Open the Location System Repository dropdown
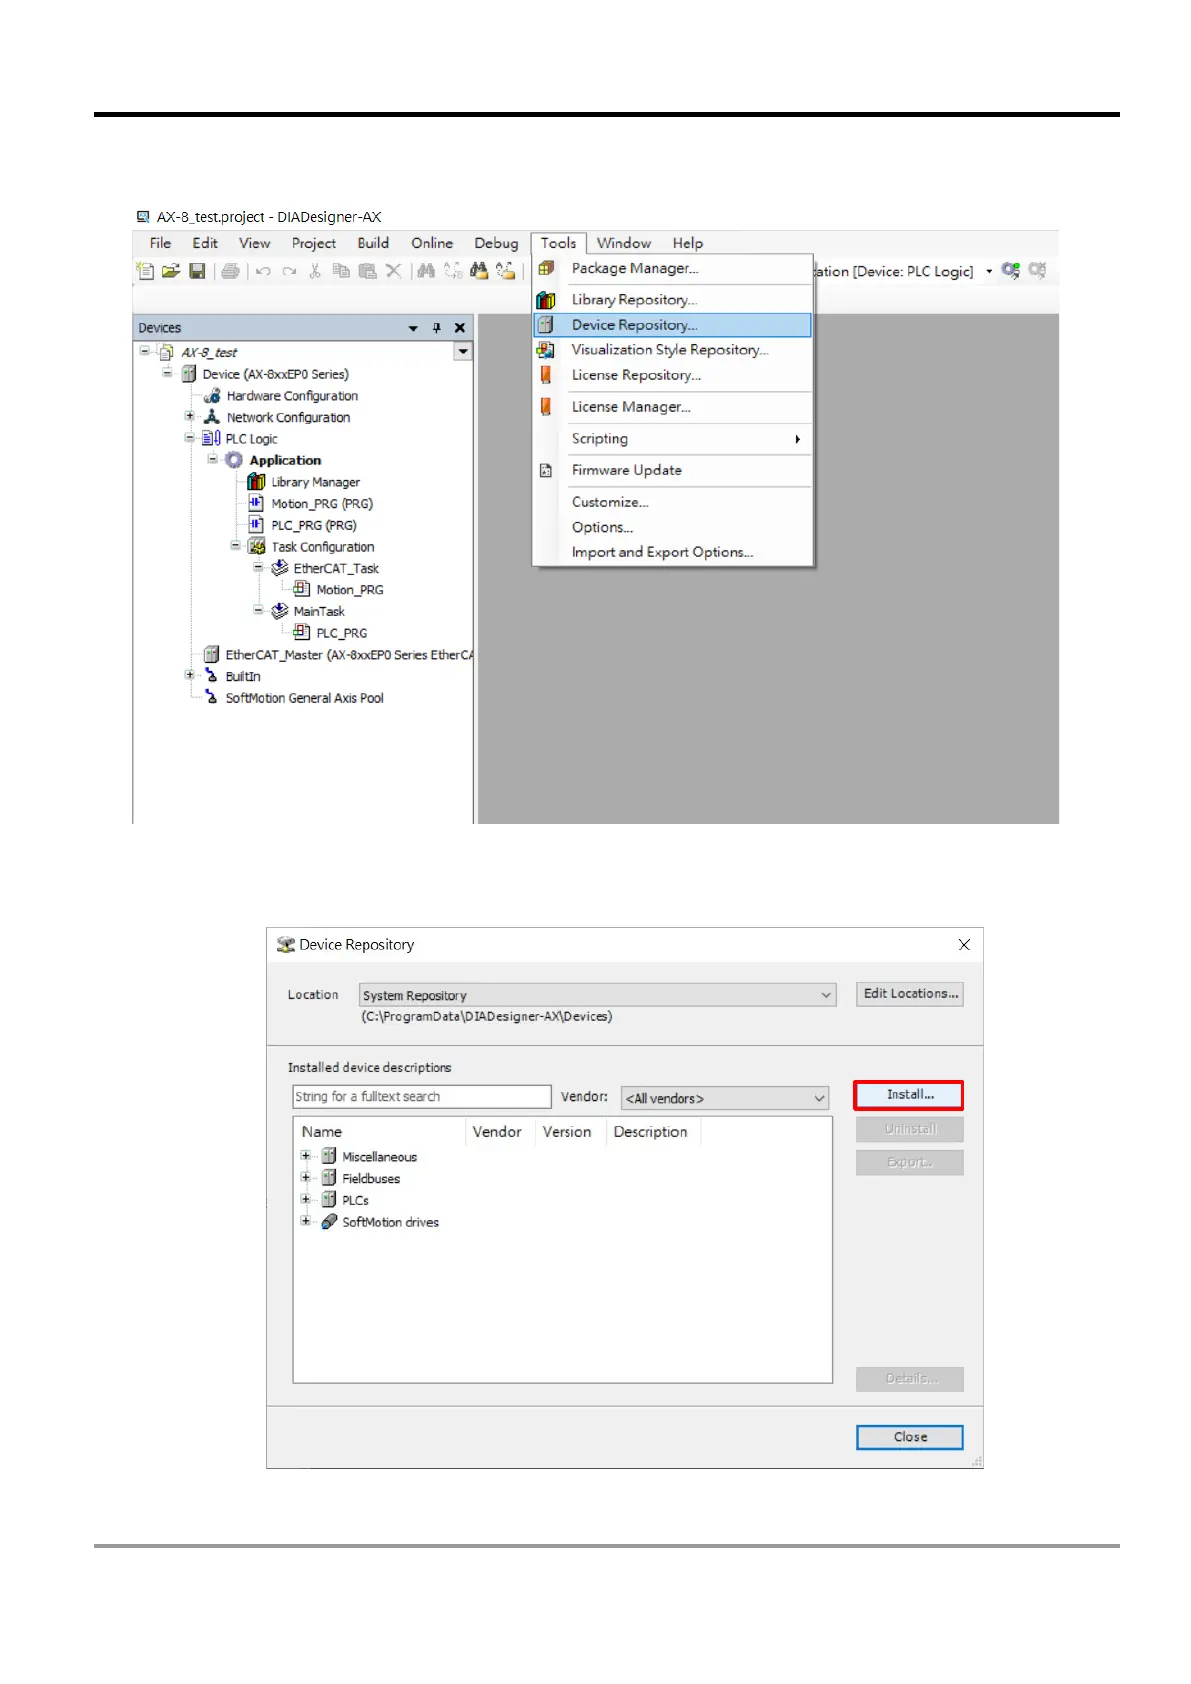Viewport: 1191px width, 1684px height. pyautogui.click(x=826, y=995)
